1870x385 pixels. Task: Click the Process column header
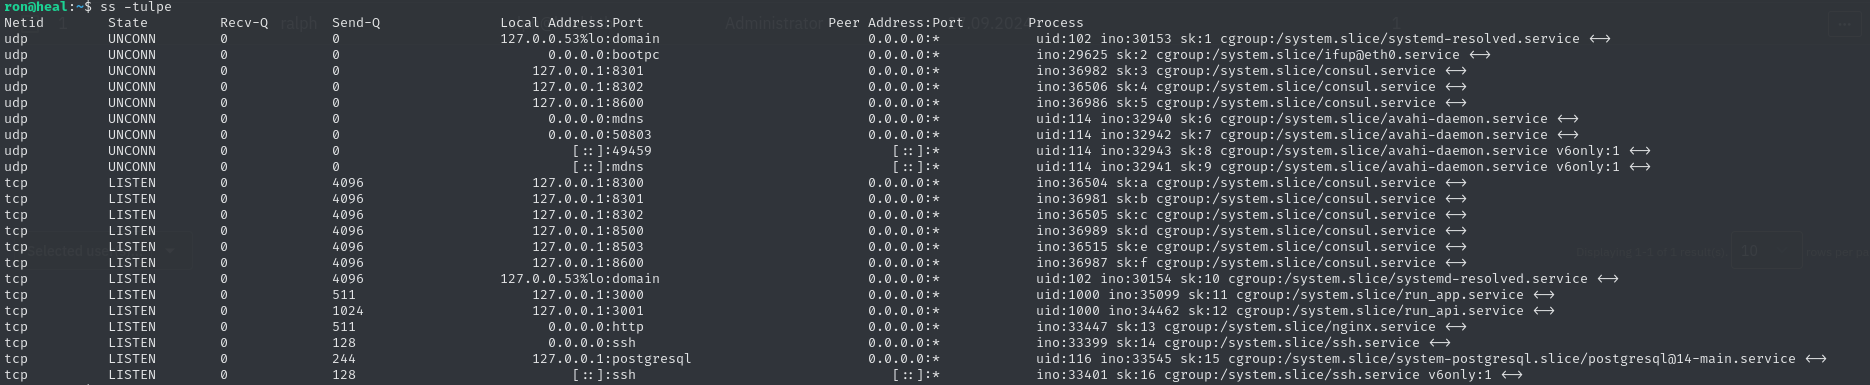(x=1056, y=23)
